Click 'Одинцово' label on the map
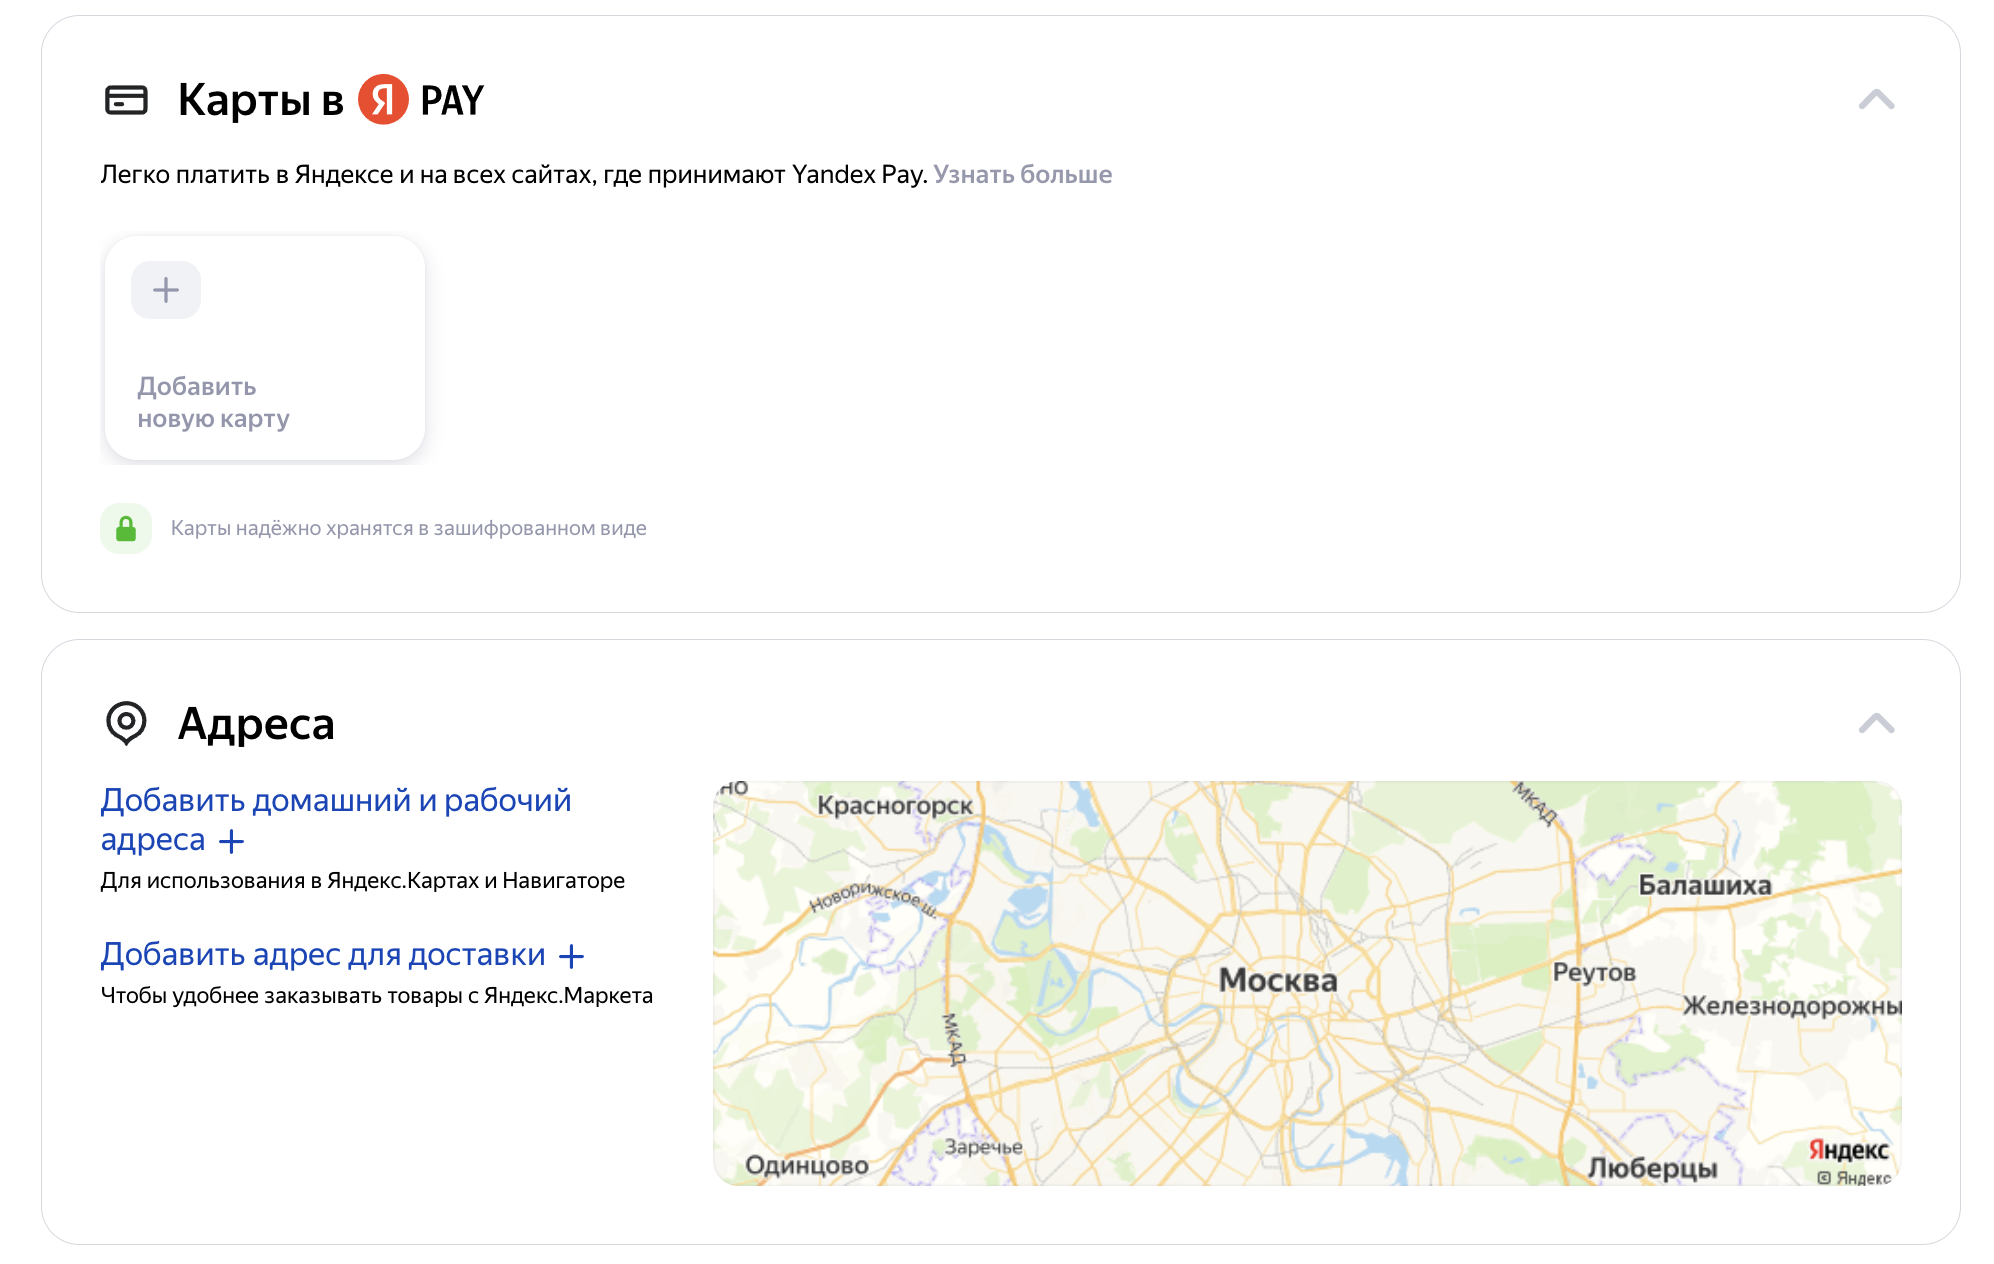1994x1264 pixels. click(807, 1166)
